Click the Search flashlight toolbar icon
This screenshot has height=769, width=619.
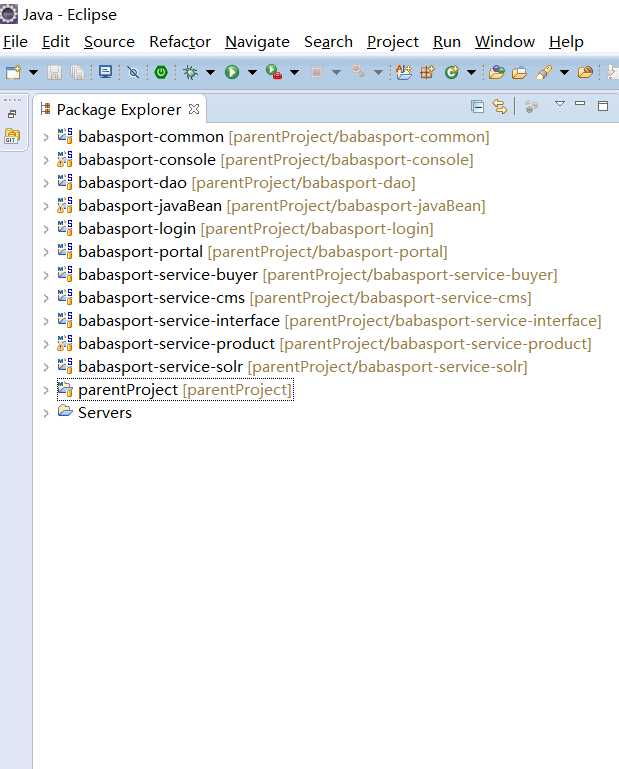tap(543, 73)
